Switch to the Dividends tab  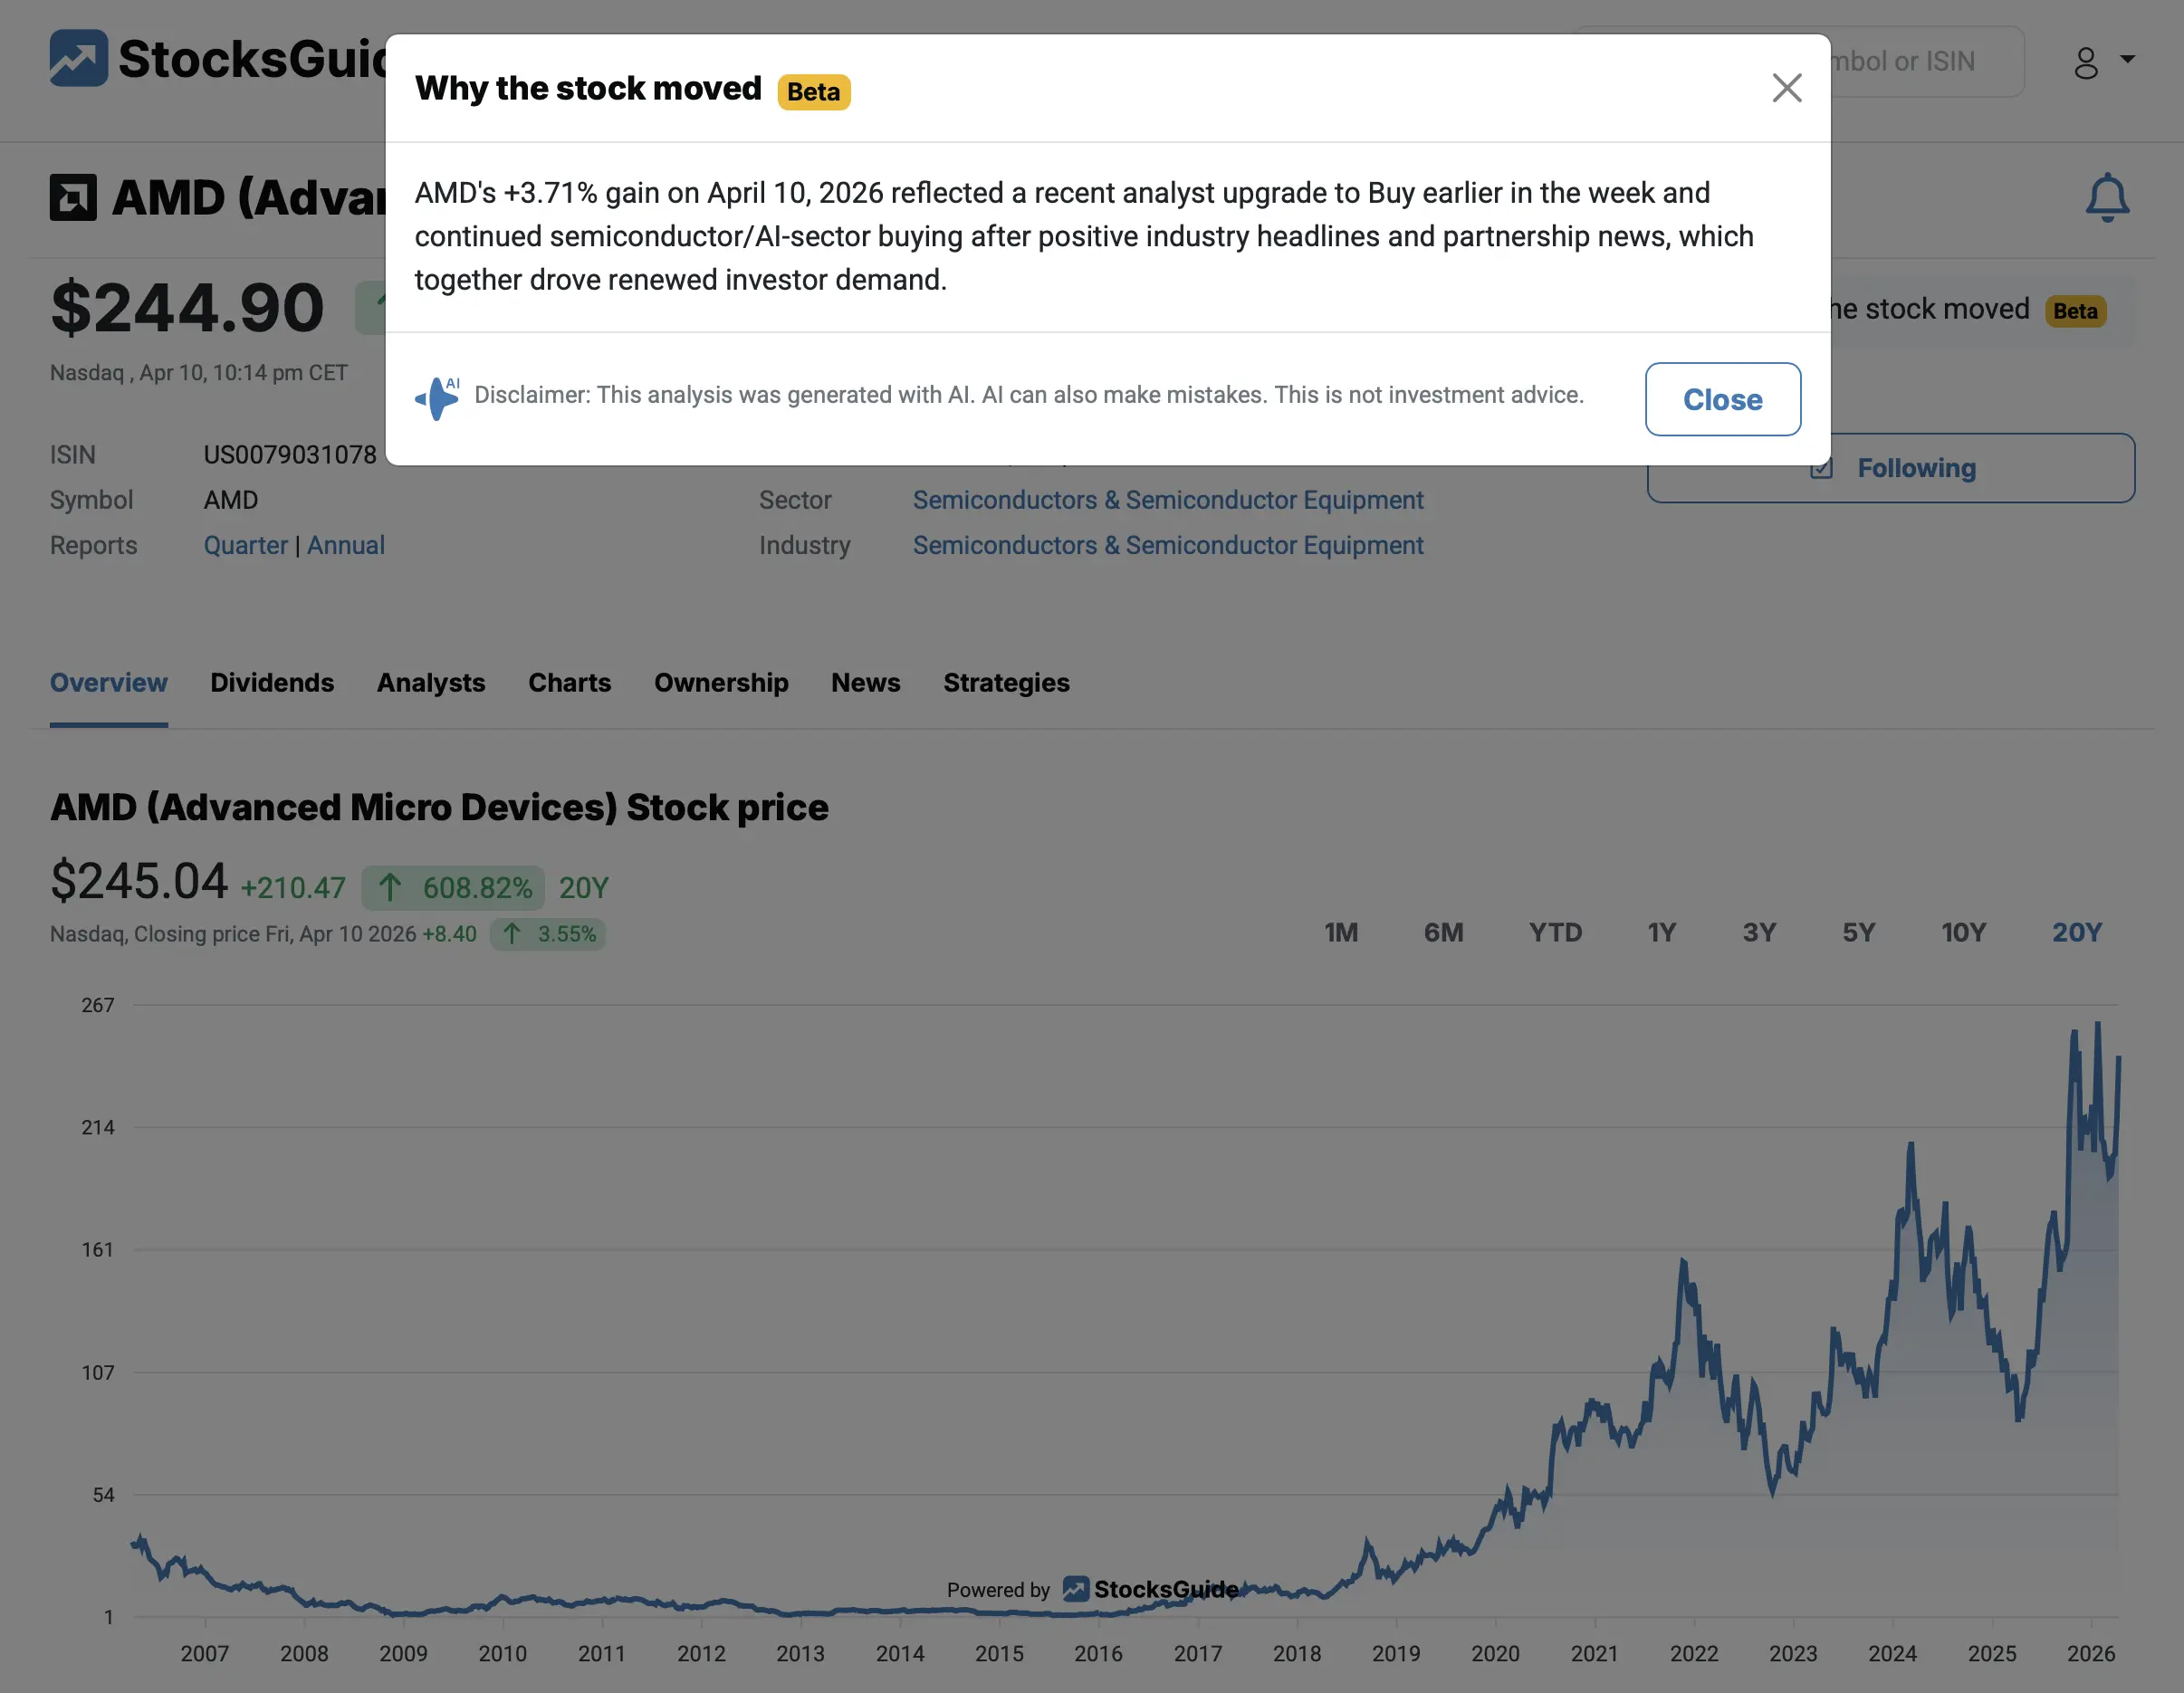pyautogui.click(x=272, y=682)
